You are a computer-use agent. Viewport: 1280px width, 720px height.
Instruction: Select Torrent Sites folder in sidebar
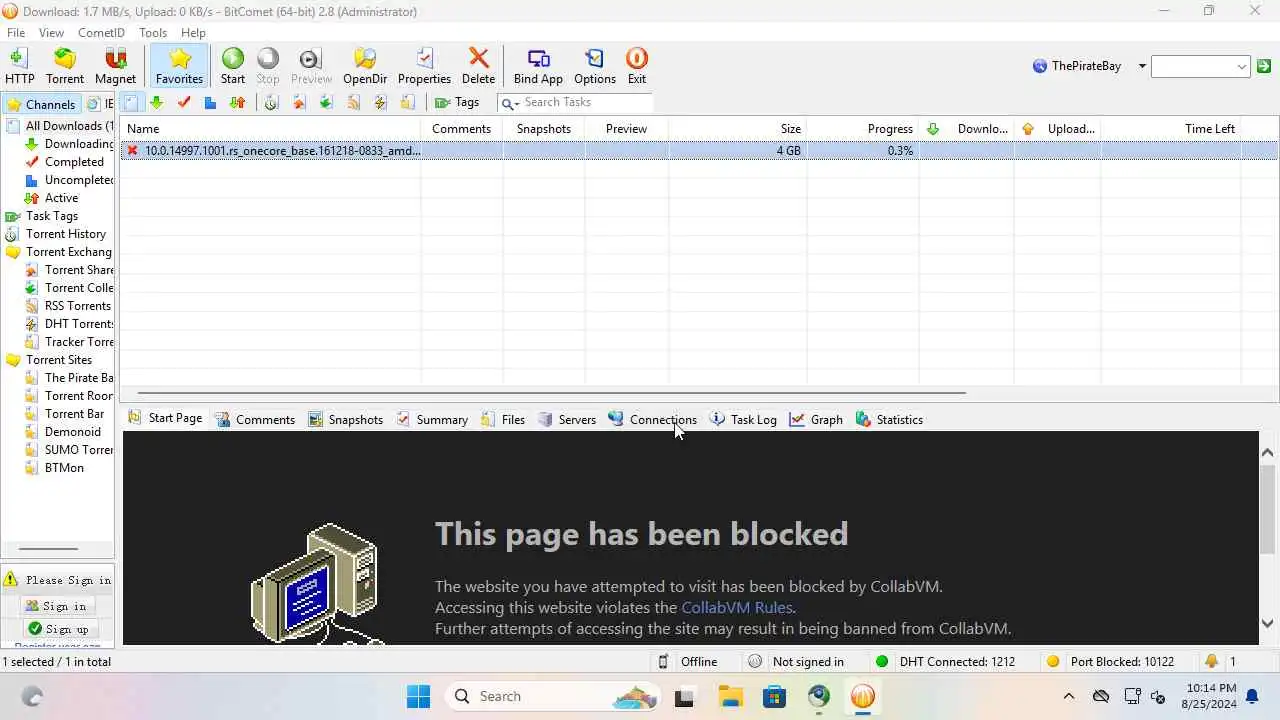pos(49,360)
